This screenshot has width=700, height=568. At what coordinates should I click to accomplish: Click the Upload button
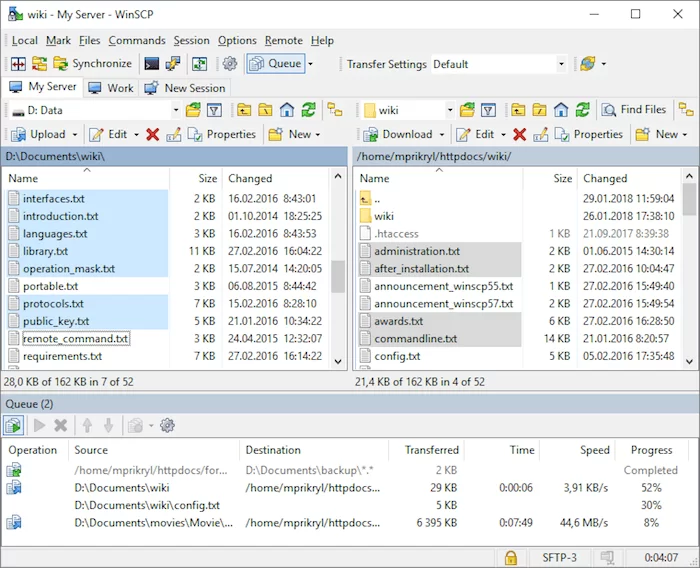(x=38, y=134)
